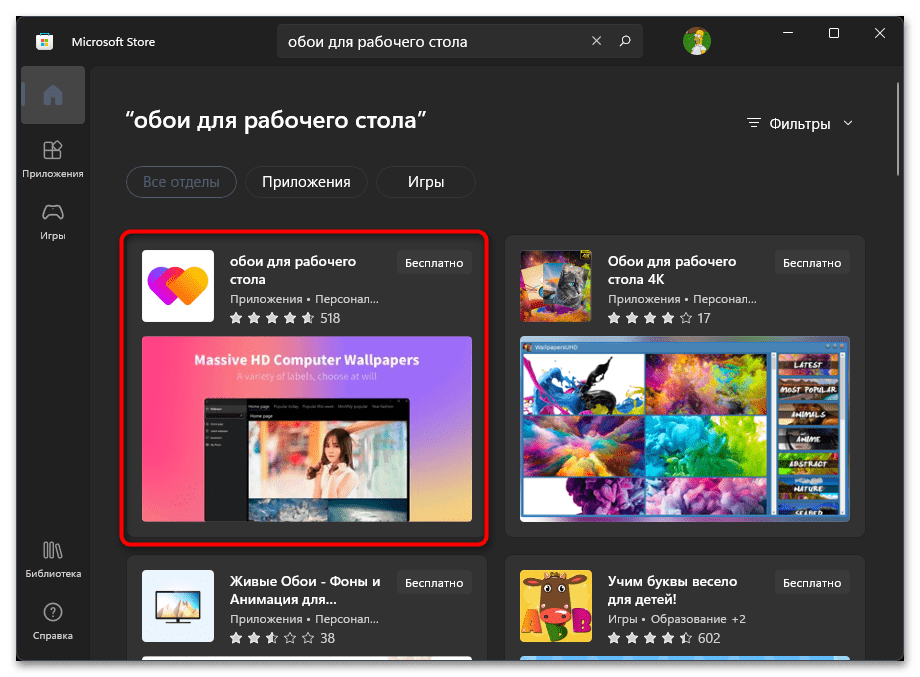The width and height of the screenshot is (920, 677).
Task: Clear the search box text
Action: (x=596, y=40)
